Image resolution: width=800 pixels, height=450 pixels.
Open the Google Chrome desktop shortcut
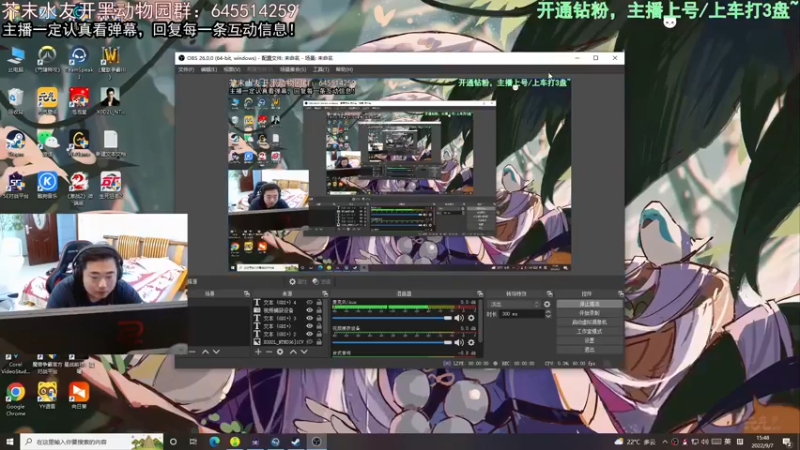(x=16, y=398)
